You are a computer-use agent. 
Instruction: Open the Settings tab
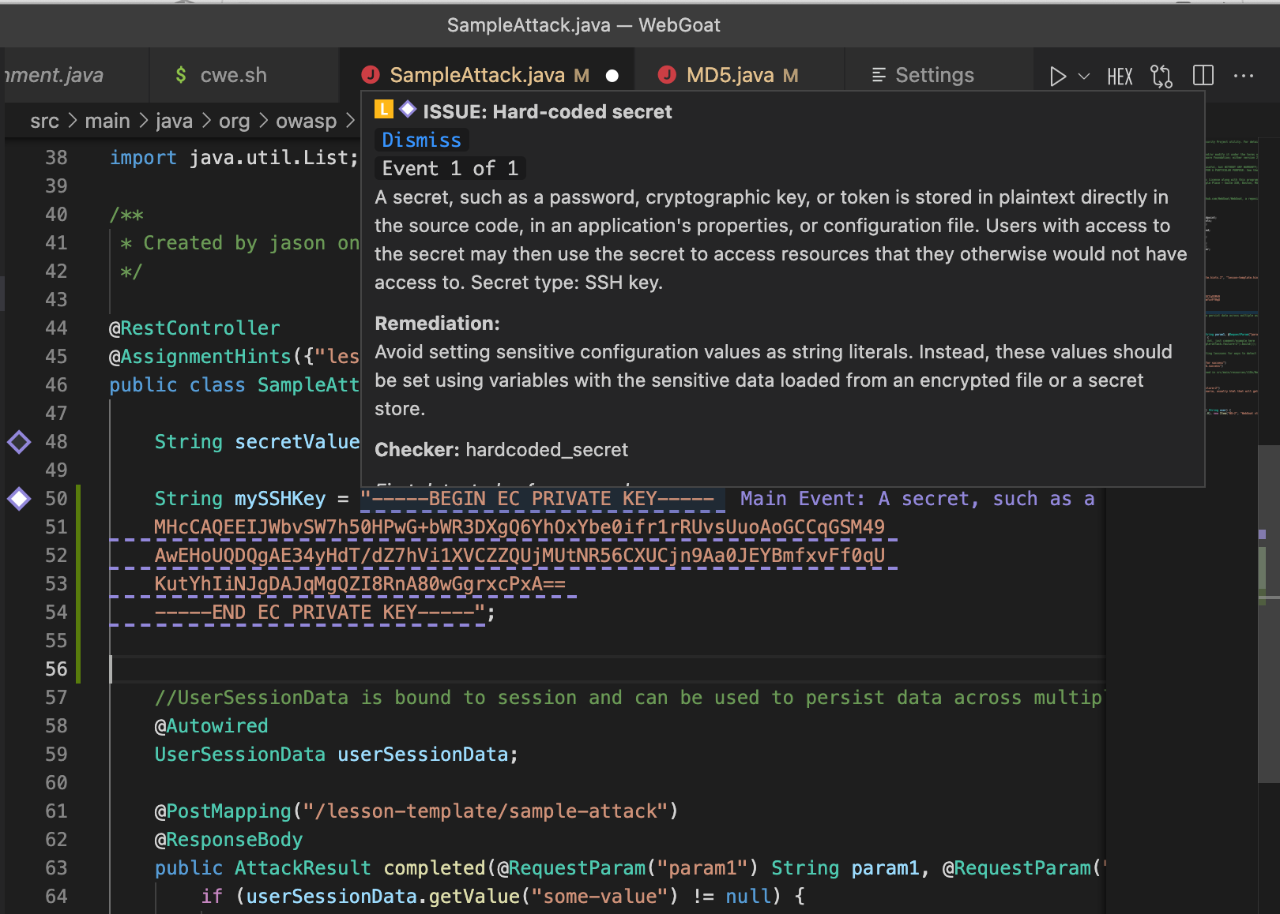tap(933, 76)
